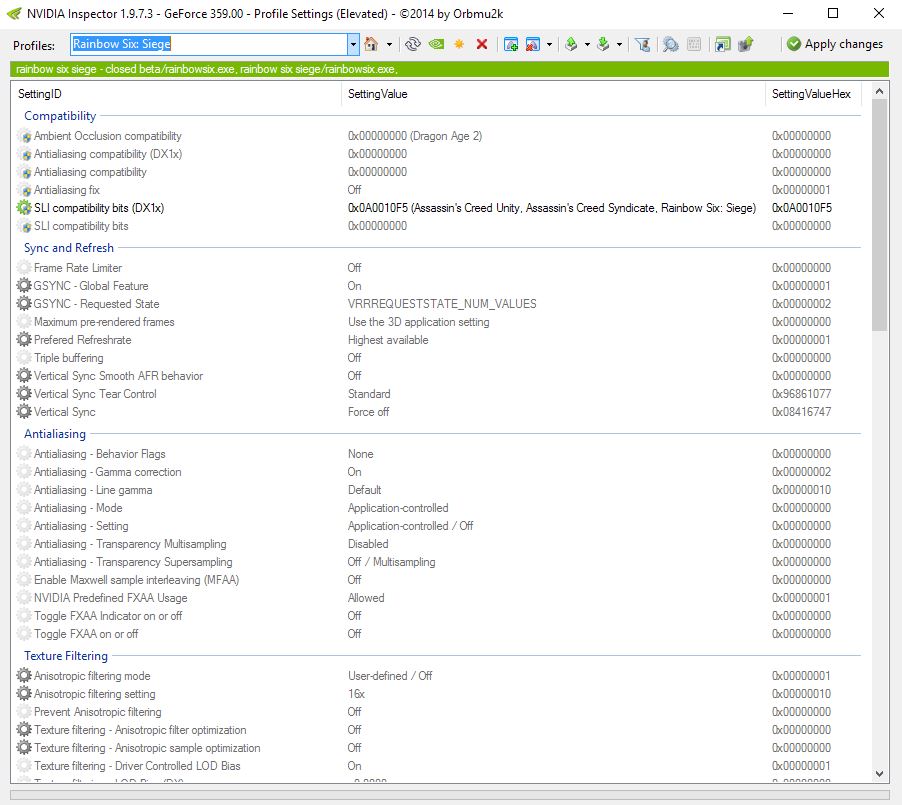Click the 'Force off' Vertical Sync value
The height and width of the screenshot is (805, 902).
tap(368, 412)
